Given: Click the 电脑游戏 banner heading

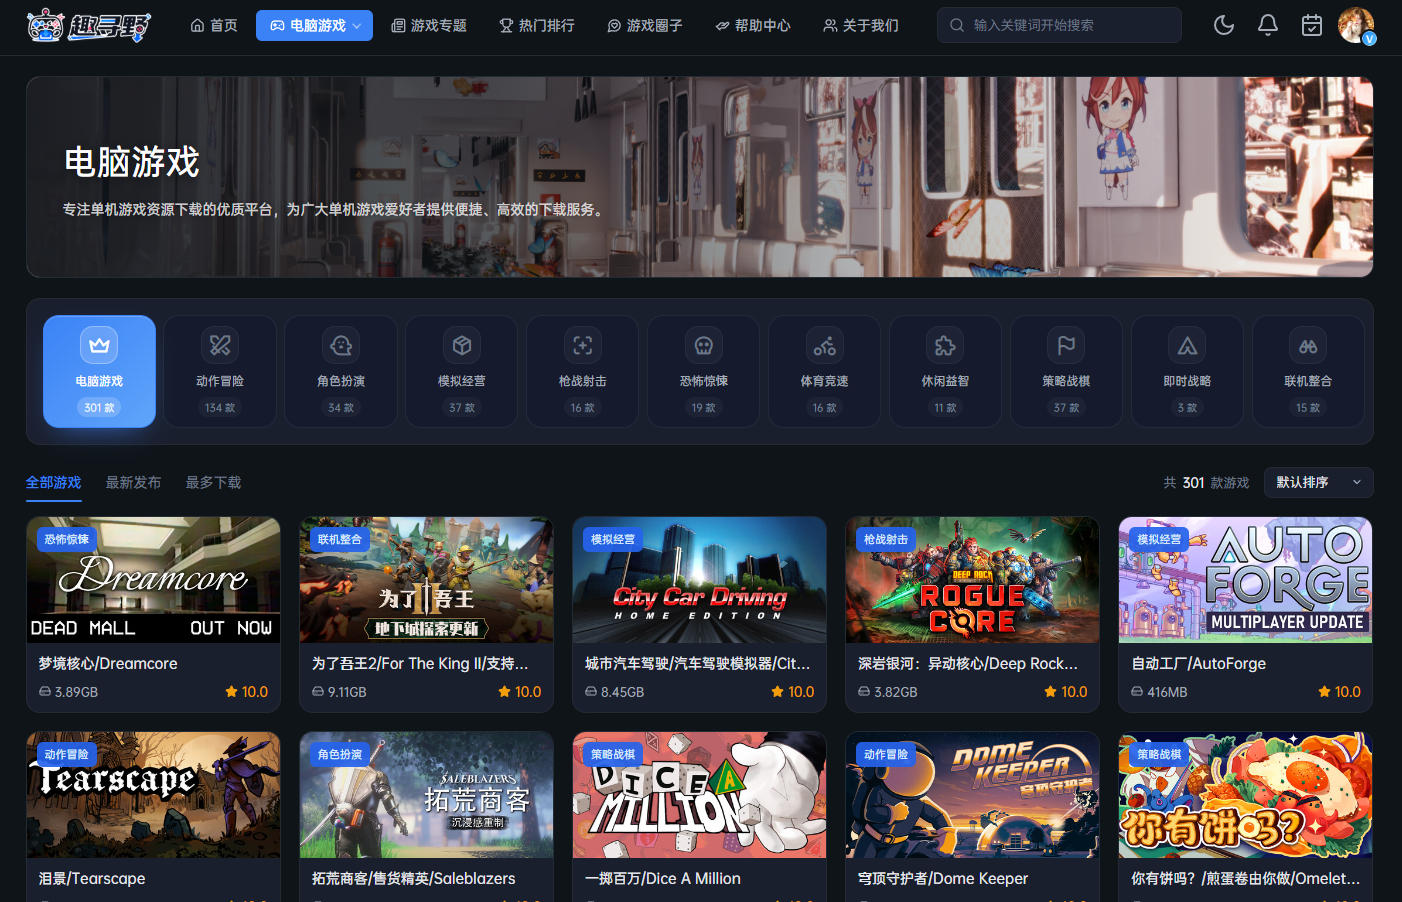Looking at the screenshot, I should tap(132, 161).
